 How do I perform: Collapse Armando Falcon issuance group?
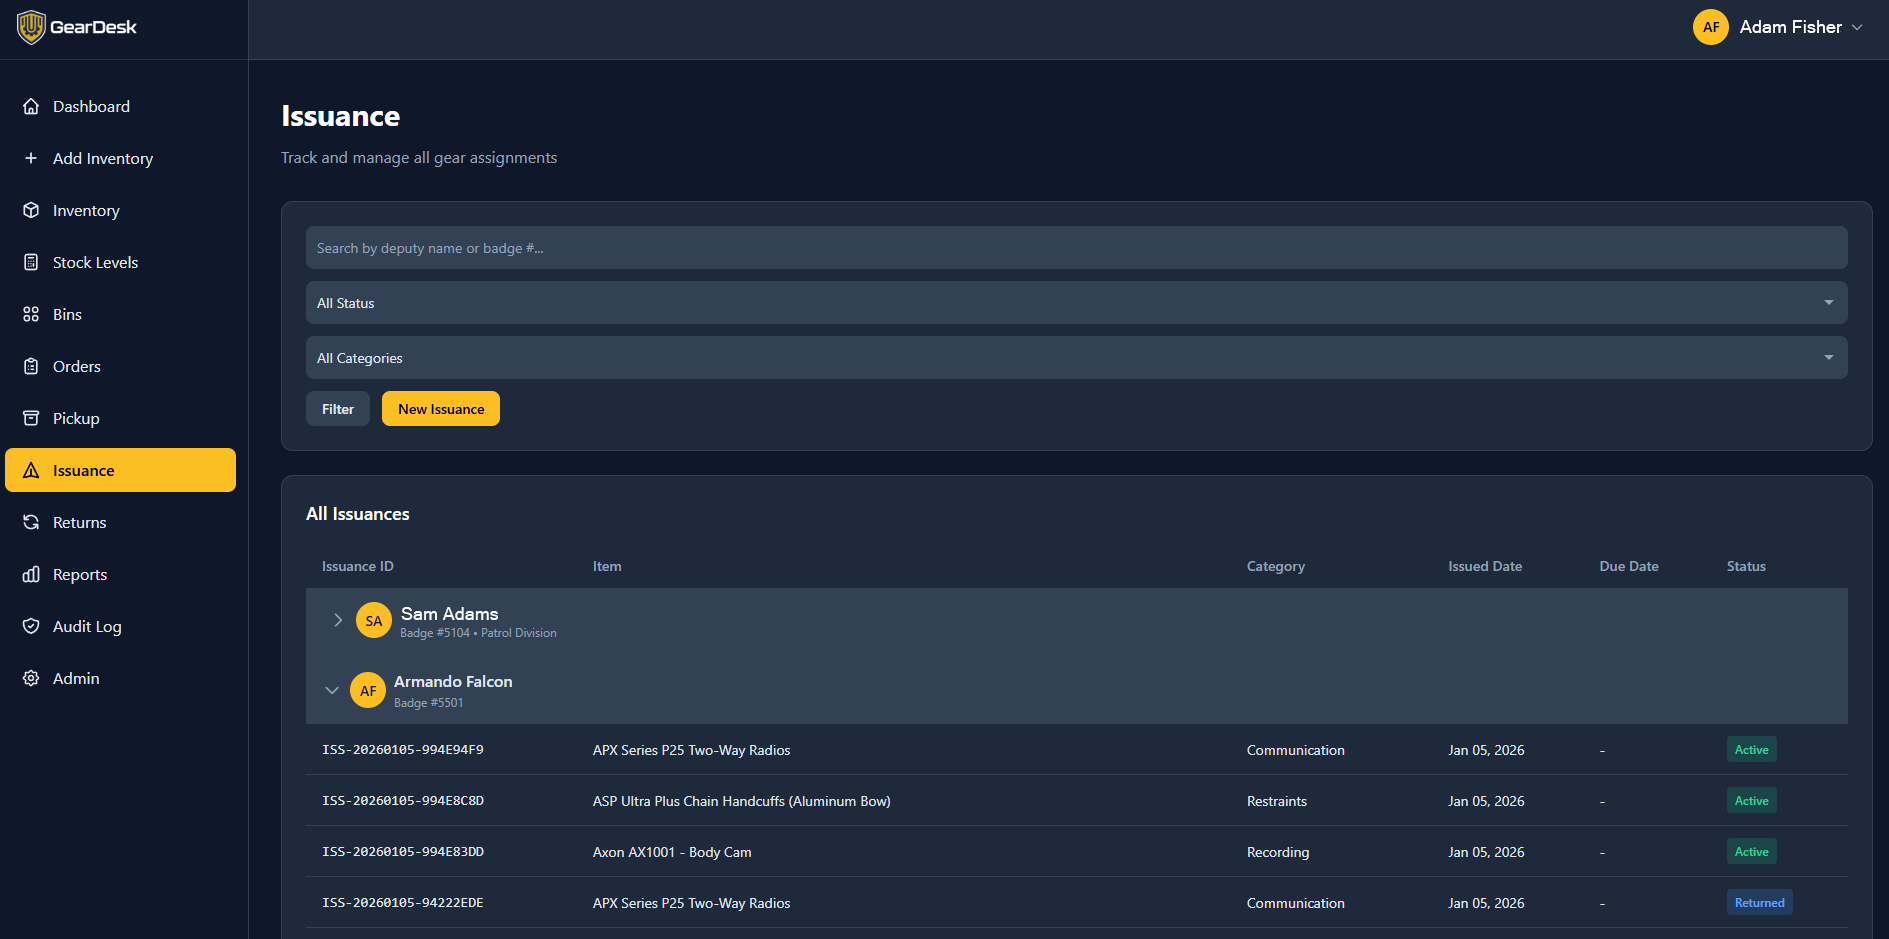coord(332,690)
